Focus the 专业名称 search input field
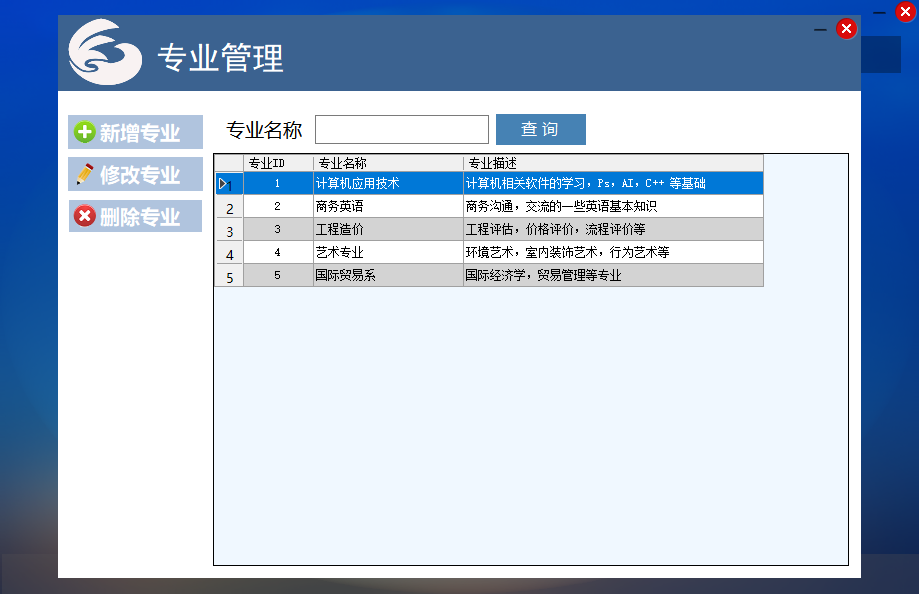 click(401, 130)
